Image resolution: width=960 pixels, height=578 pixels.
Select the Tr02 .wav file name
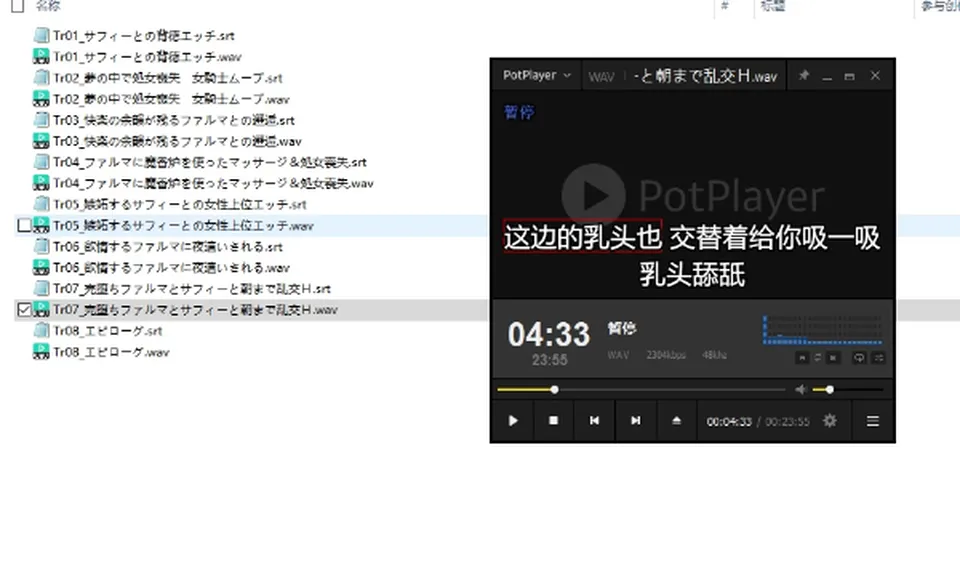coord(171,99)
